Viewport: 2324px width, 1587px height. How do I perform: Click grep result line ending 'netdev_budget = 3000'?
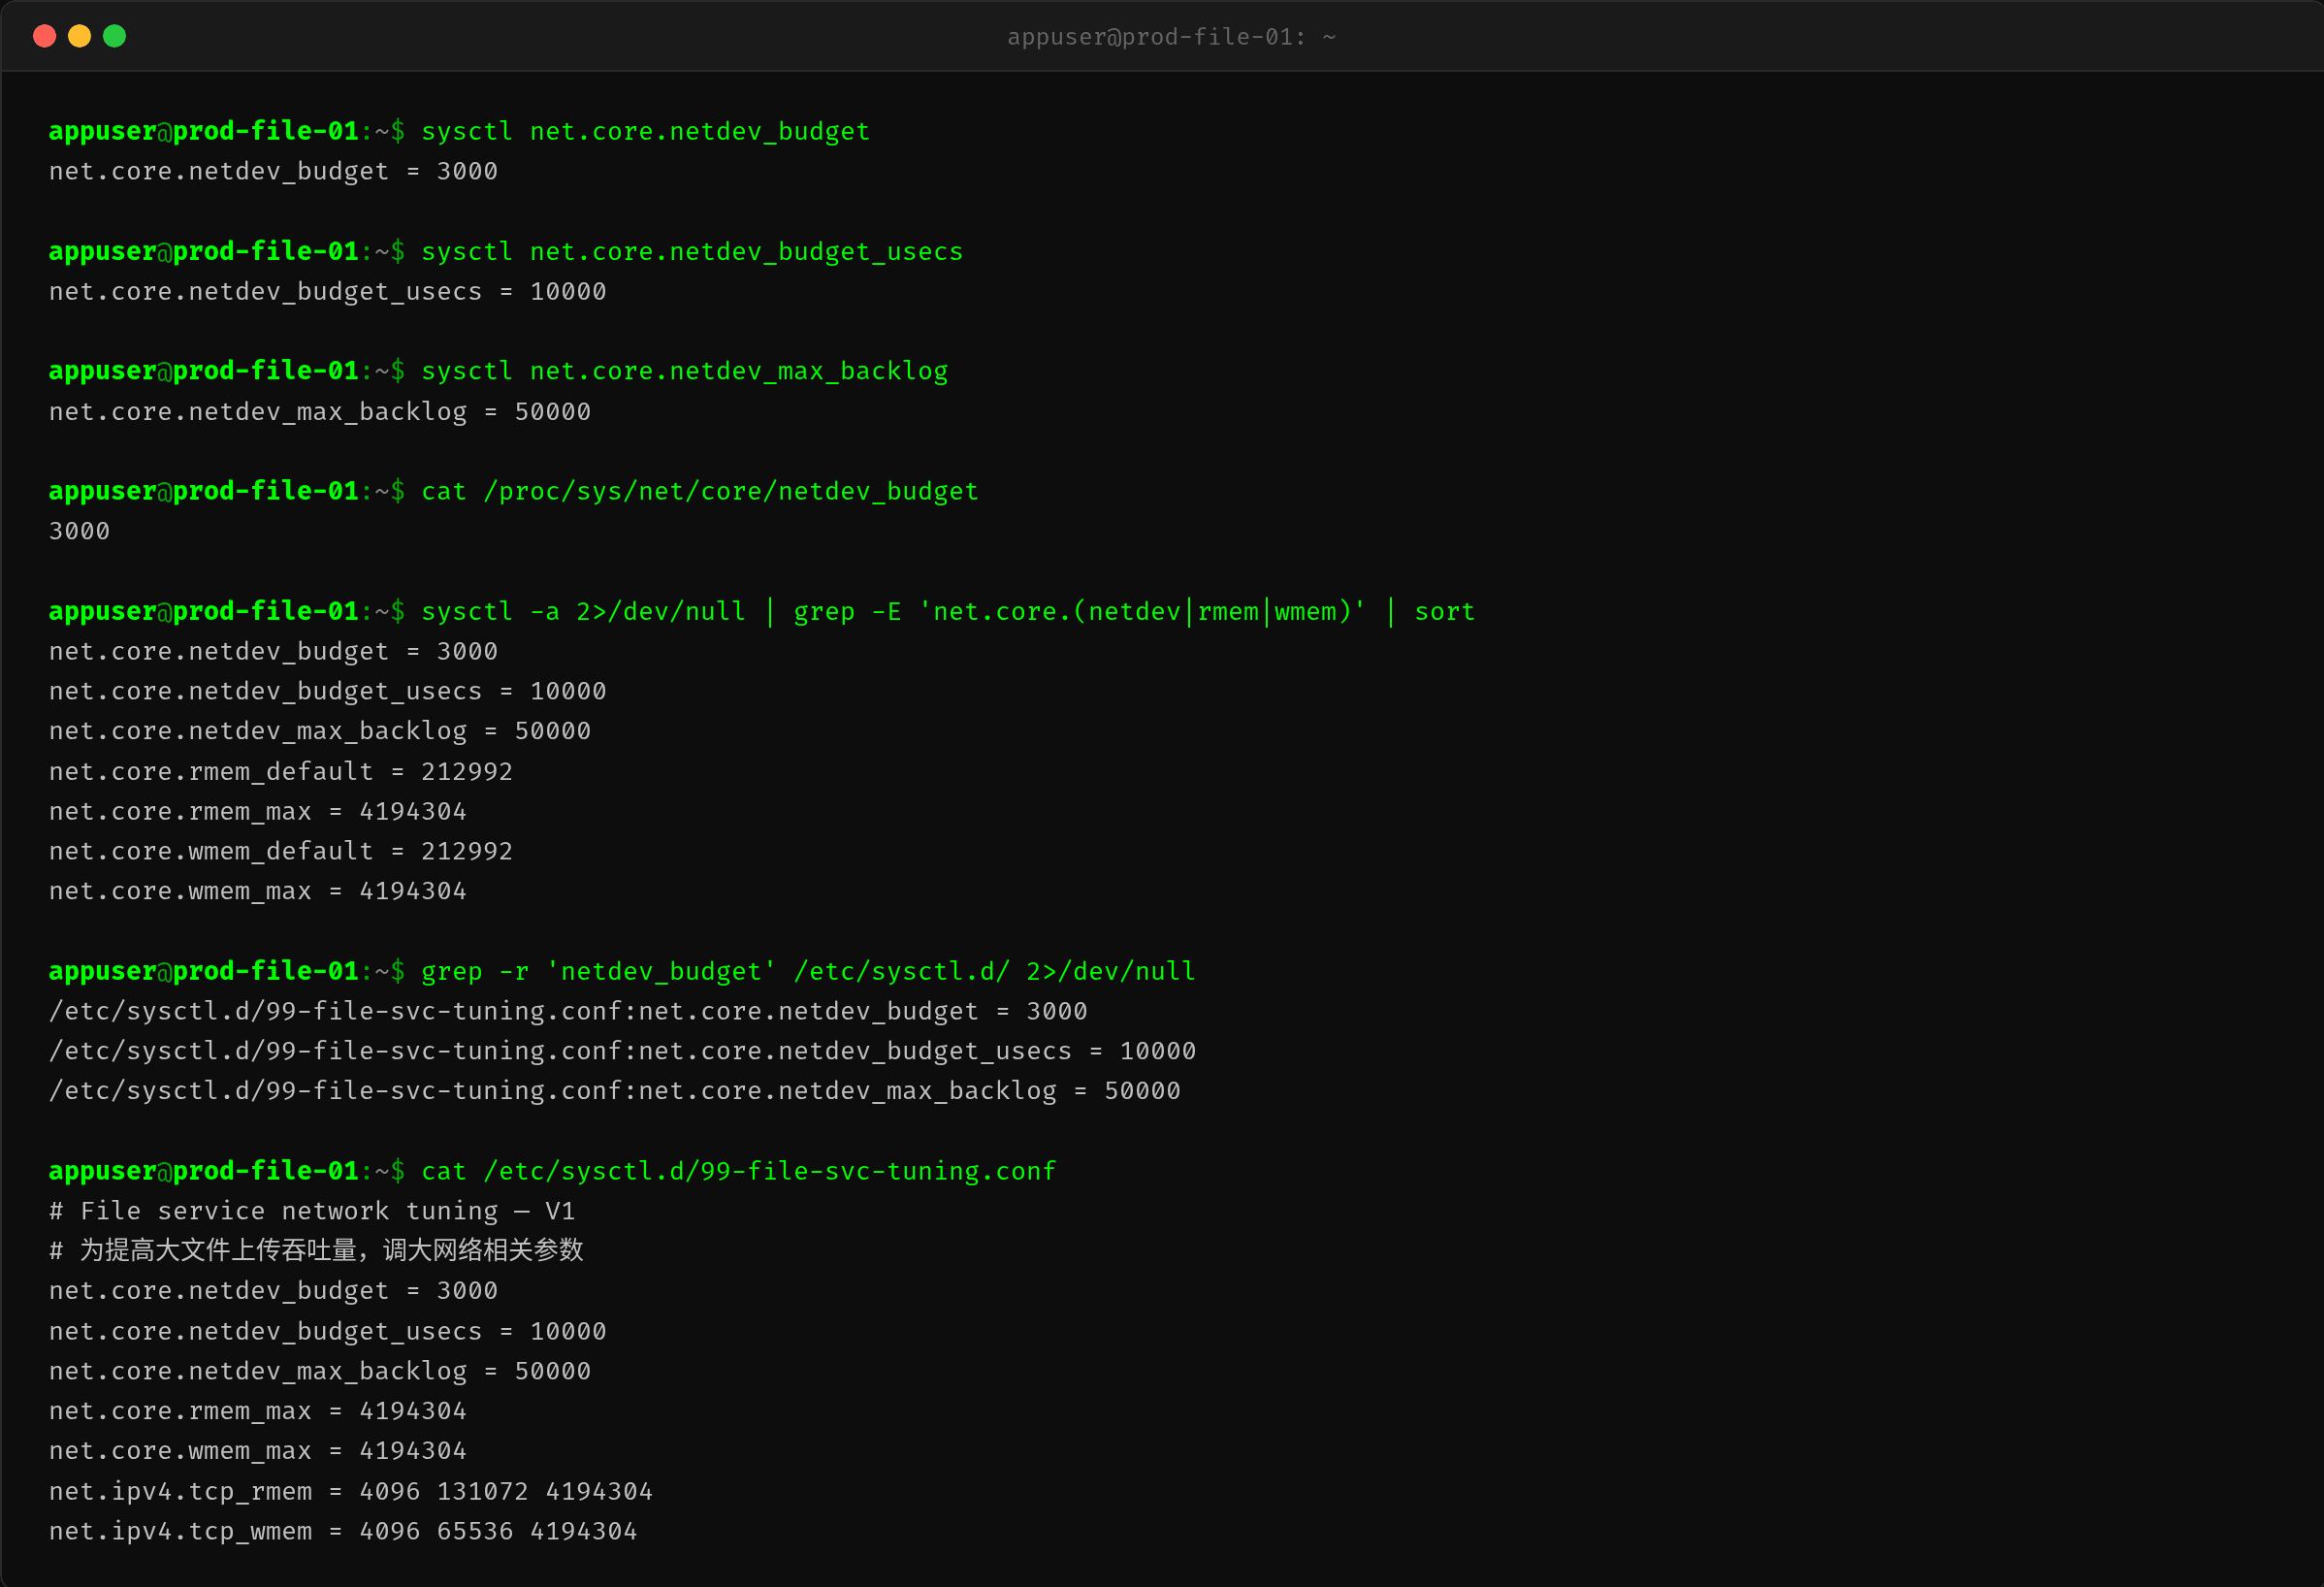(568, 1011)
